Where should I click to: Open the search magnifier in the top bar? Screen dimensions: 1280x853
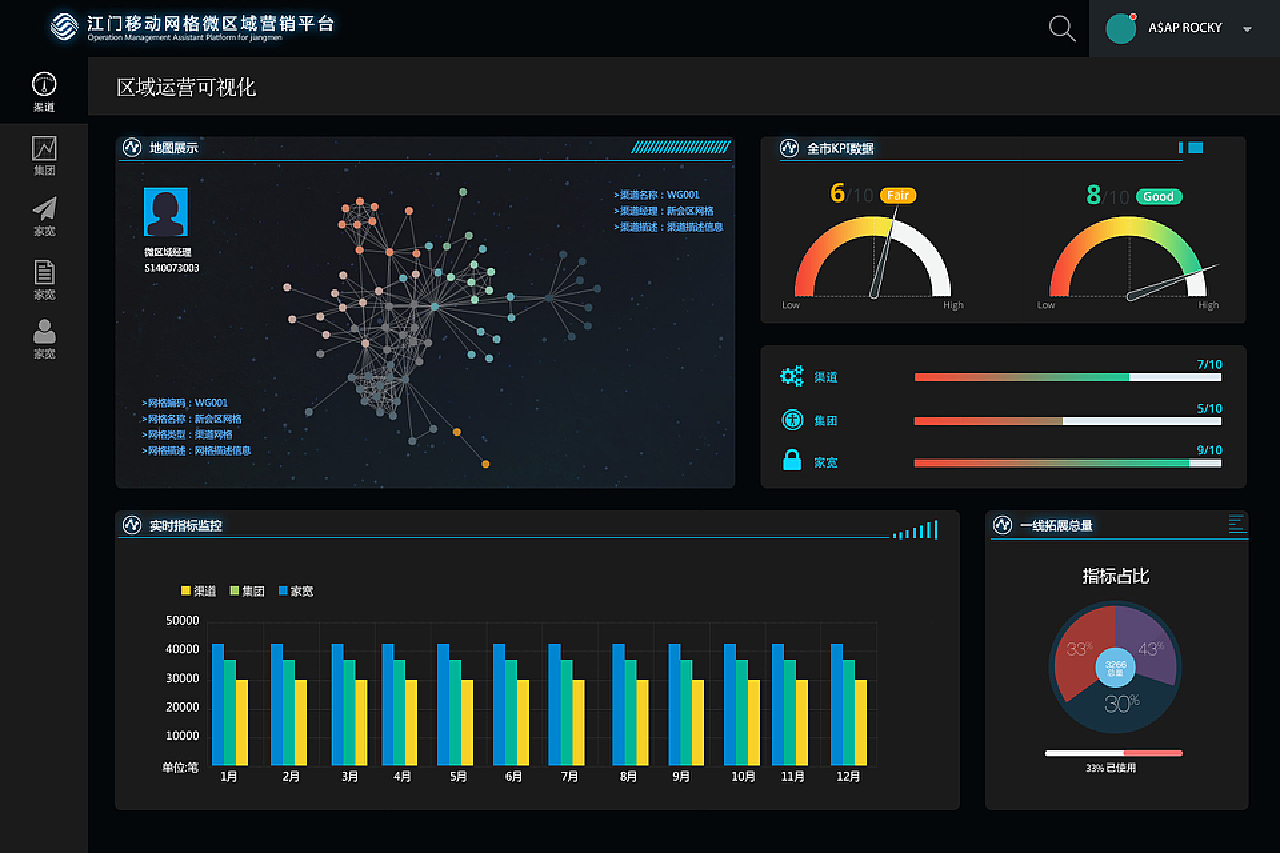[x=1061, y=28]
